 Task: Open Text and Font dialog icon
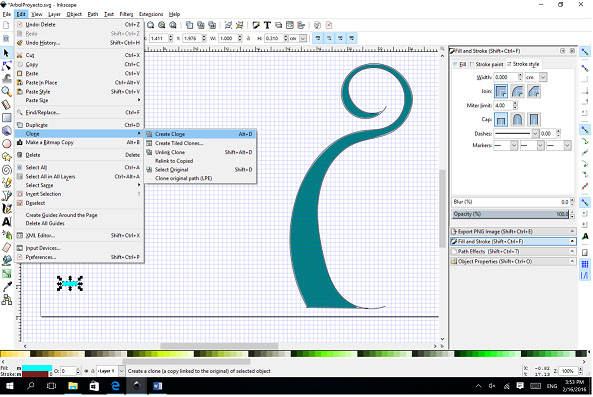(267, 25)
